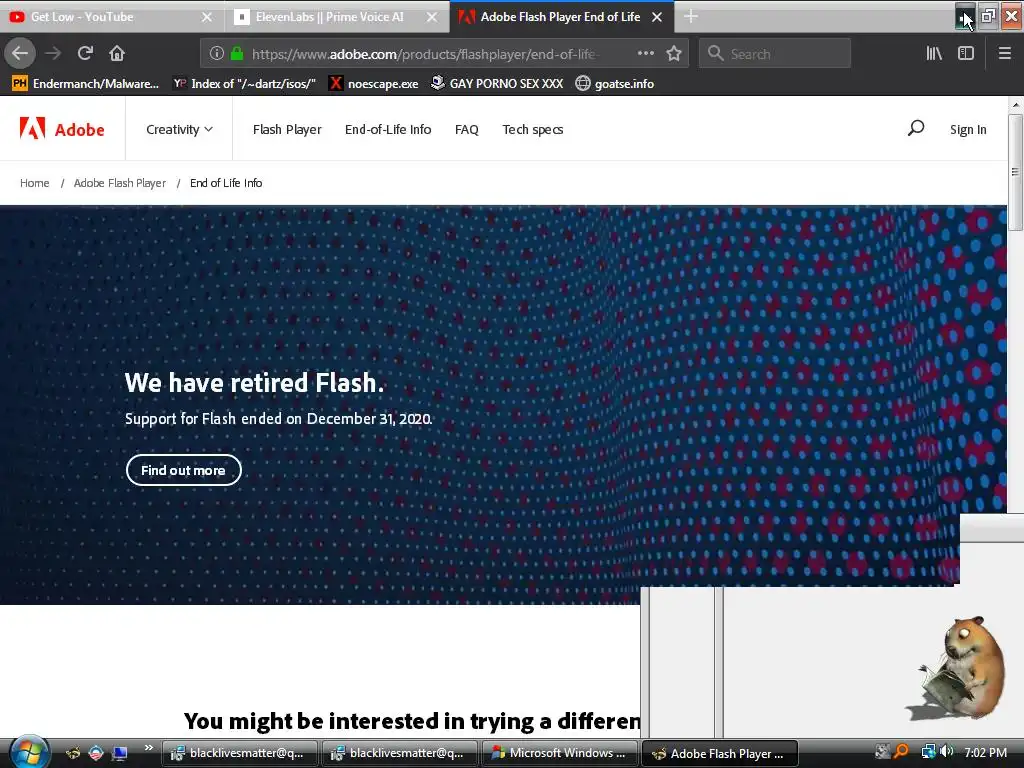Click the "End of Life Info" breadcrumb text
The height and width of the screenshot is (768, 1024).
pos(226,183)
